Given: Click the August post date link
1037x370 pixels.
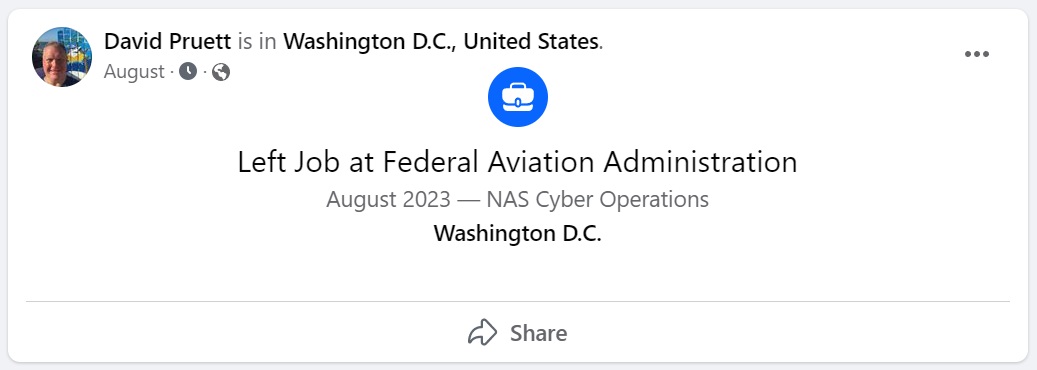Looking at the screenshot, I should (134, 71).
